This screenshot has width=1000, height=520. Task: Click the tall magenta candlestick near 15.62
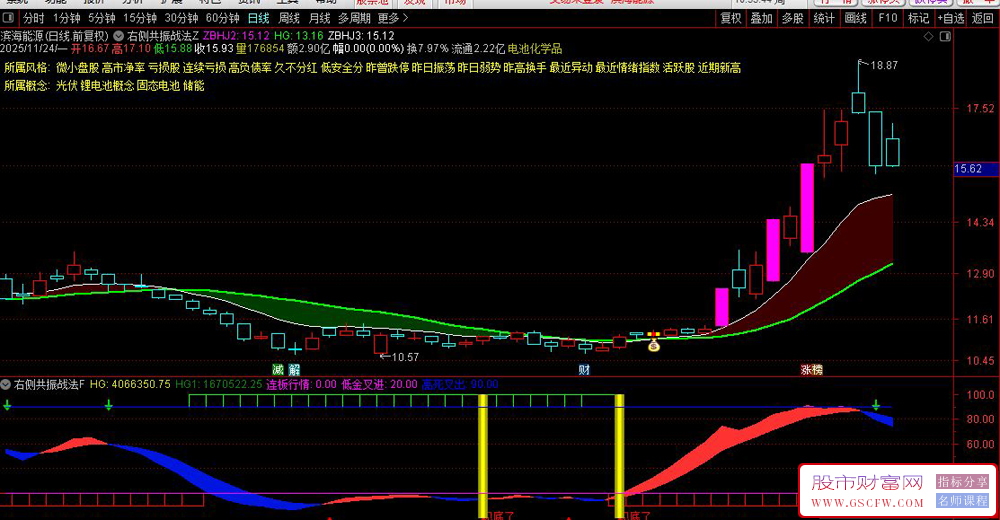tap(806, 207)
